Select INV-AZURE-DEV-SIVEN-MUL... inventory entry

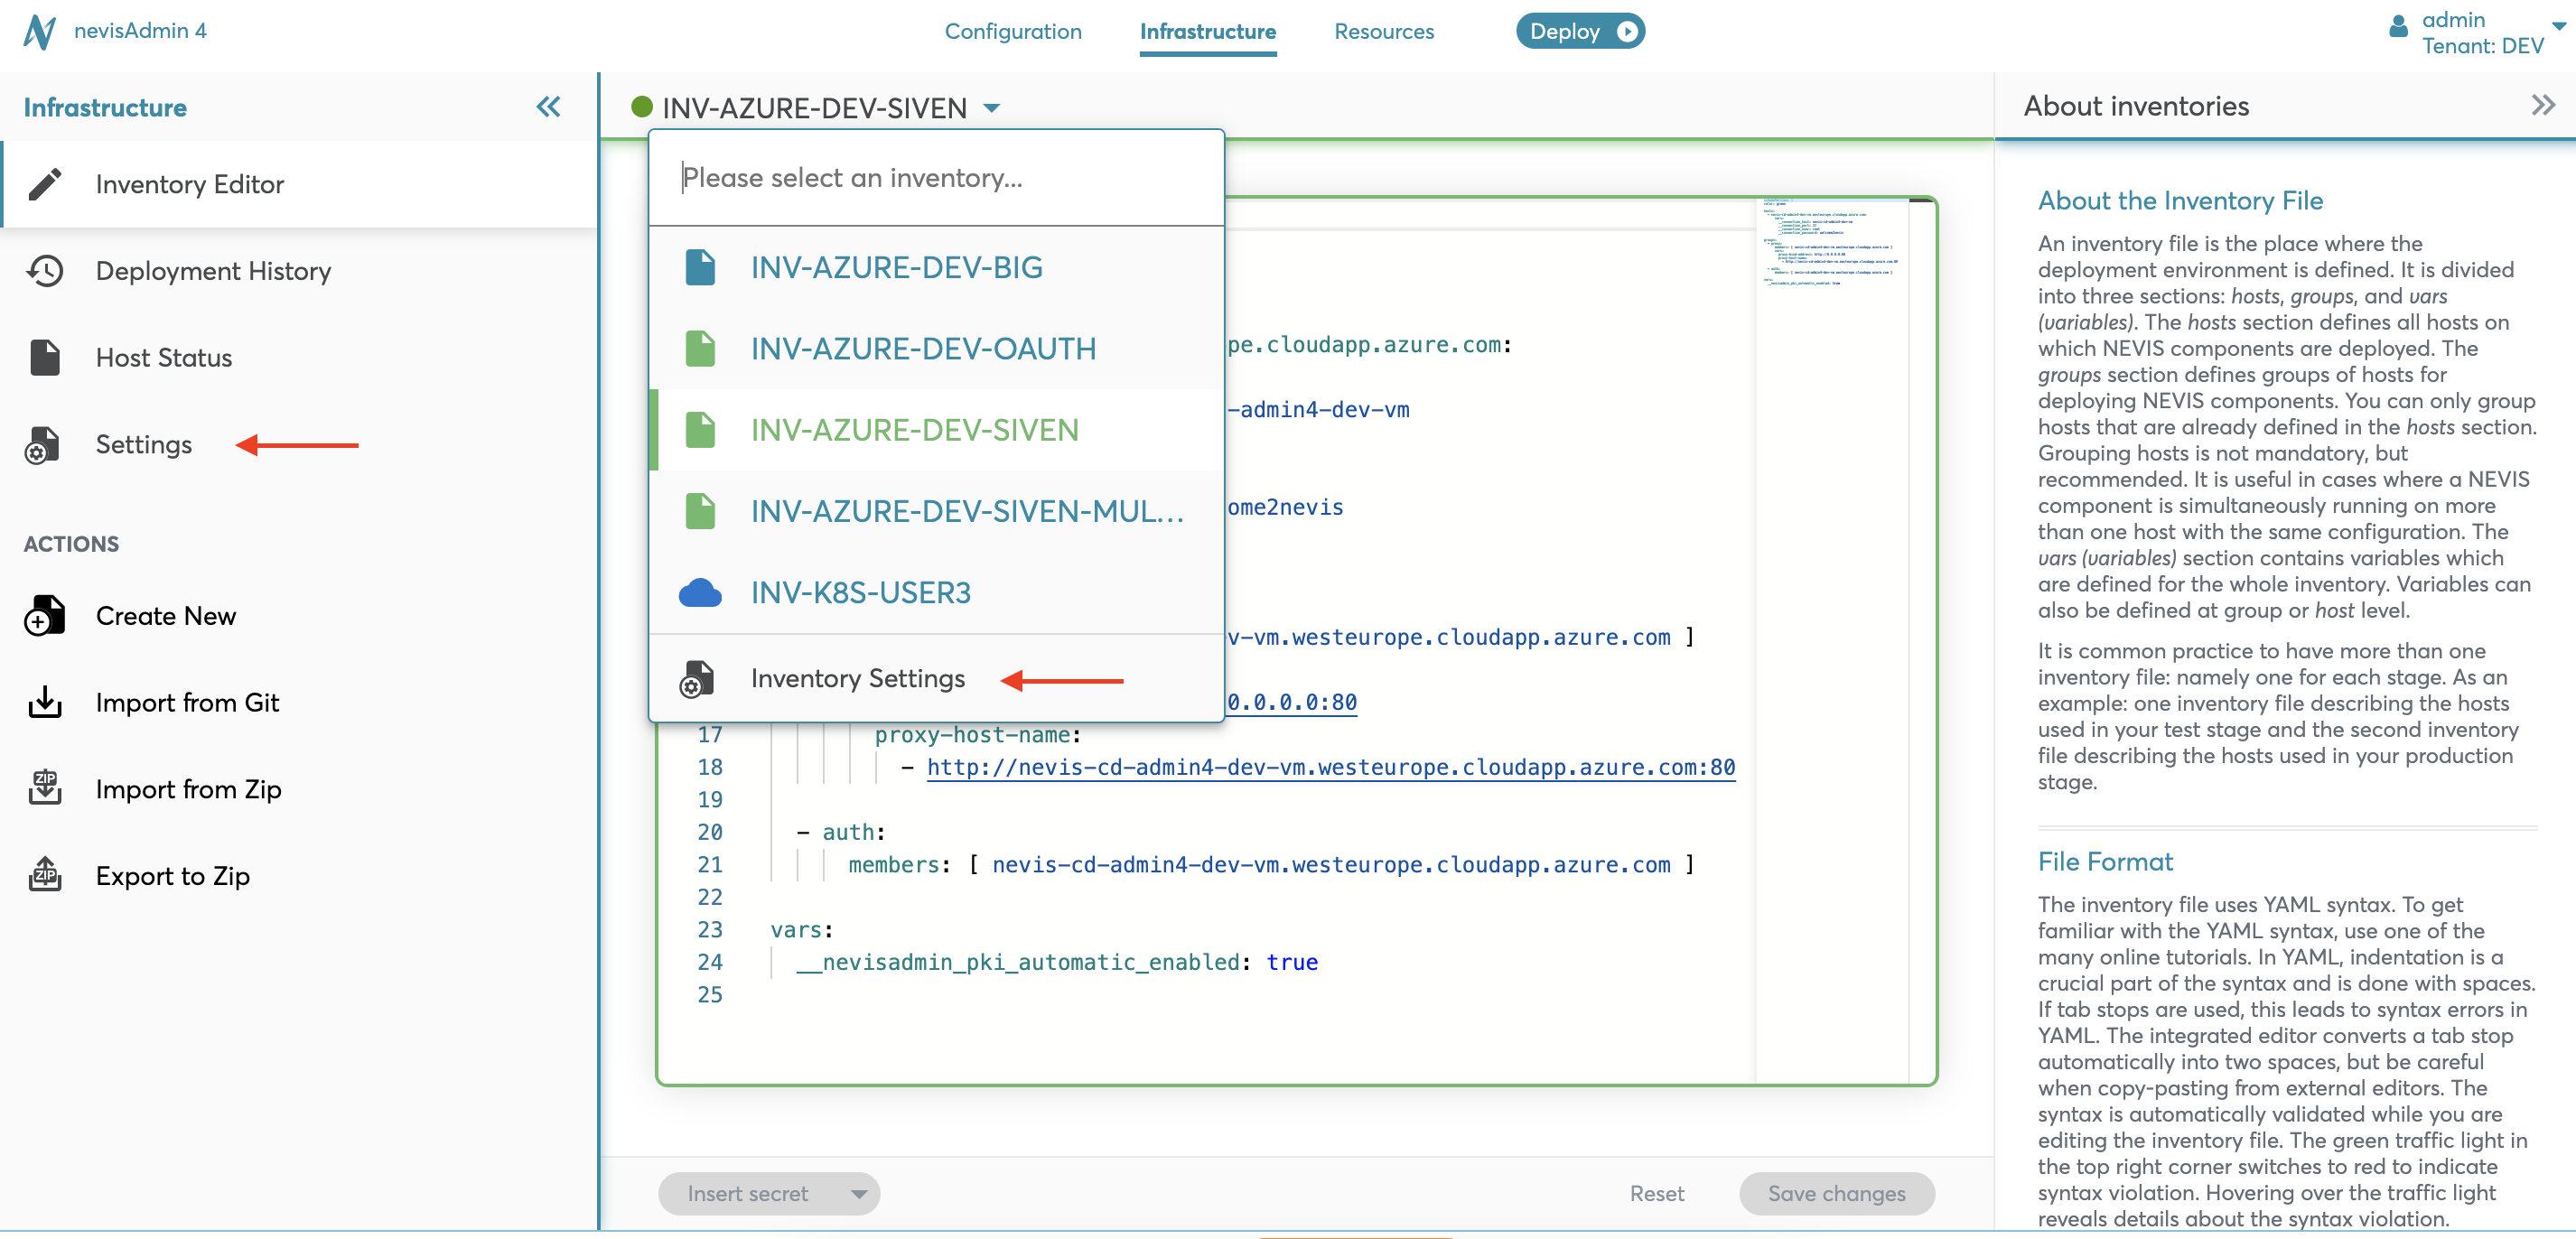[936, 511]
